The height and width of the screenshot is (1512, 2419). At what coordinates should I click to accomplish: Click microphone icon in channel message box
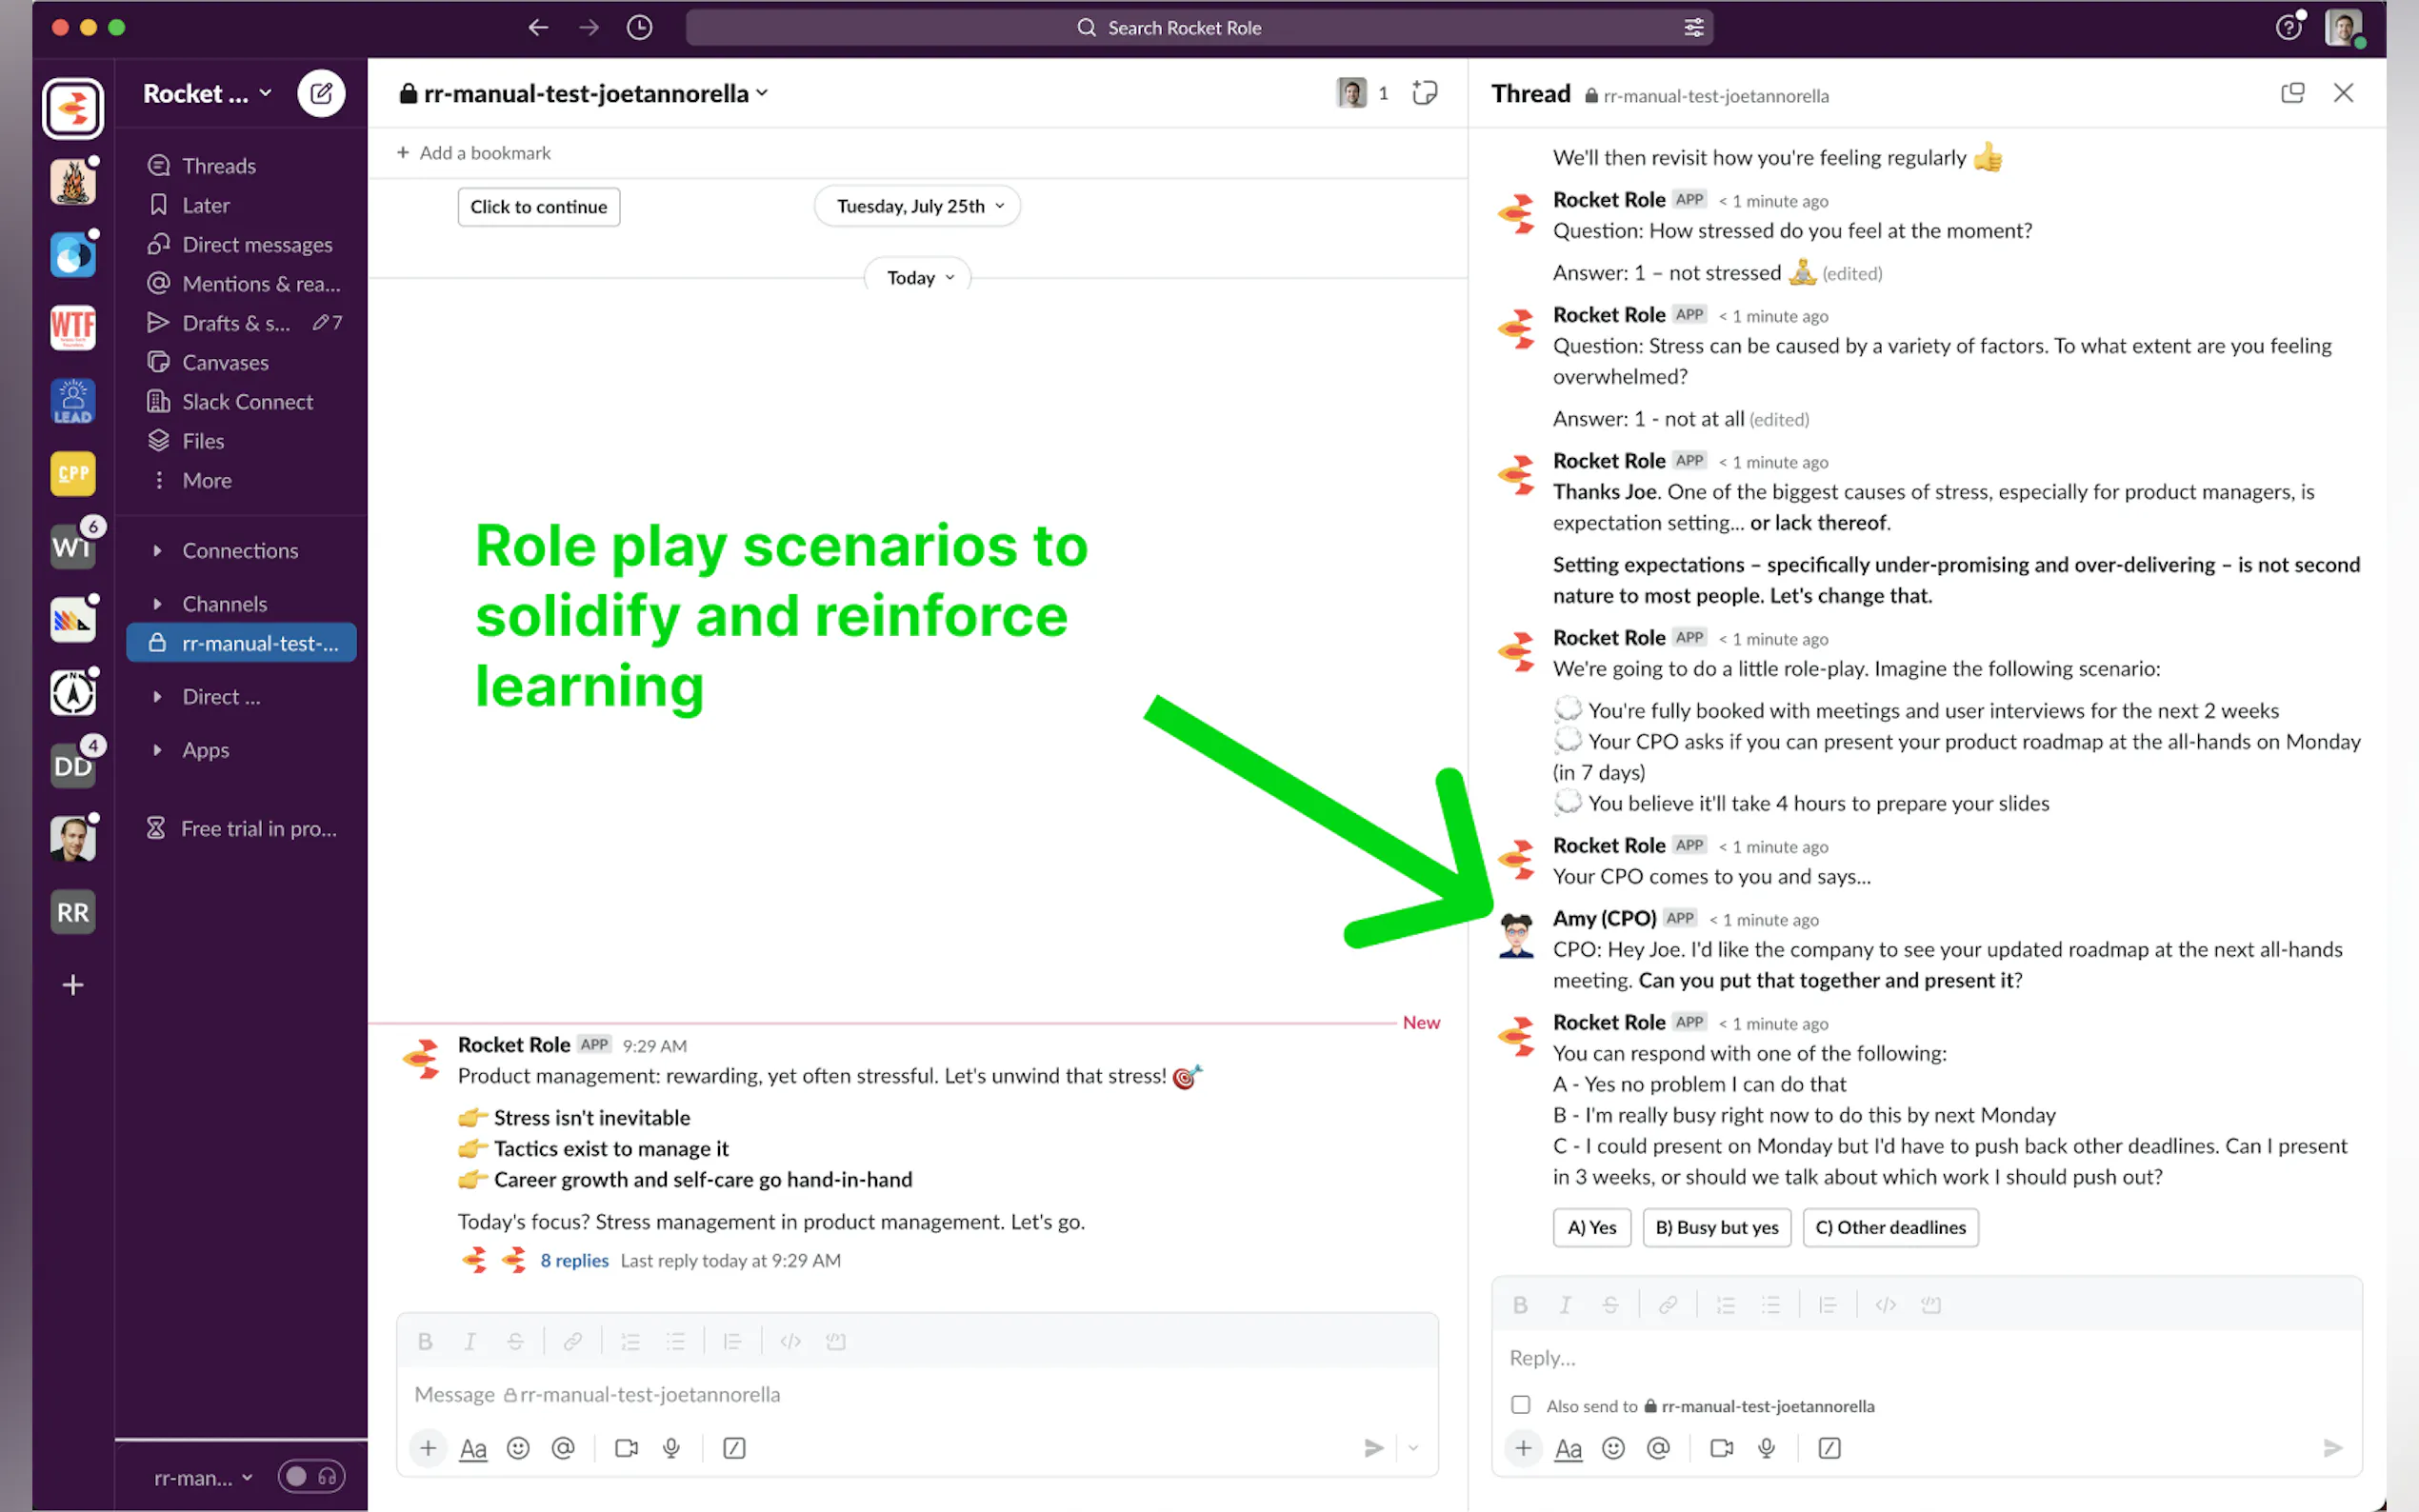tap(671, 1448)
